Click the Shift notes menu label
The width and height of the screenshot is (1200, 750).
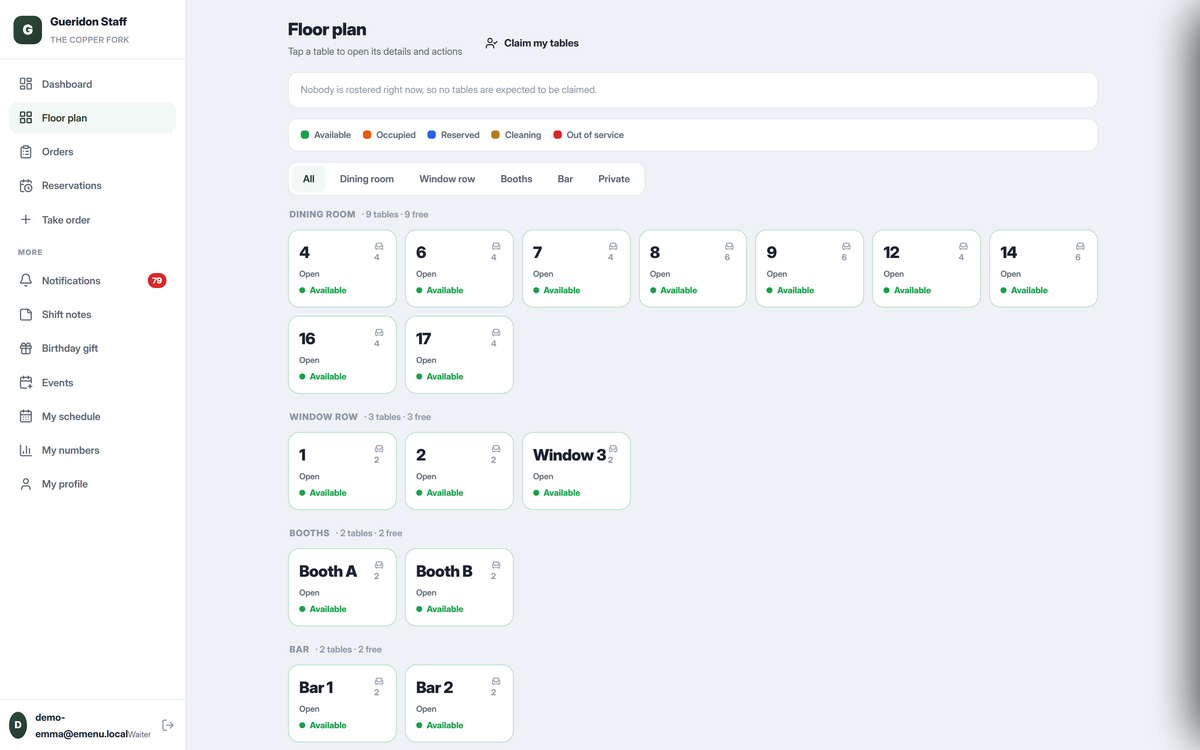(66, 315)
